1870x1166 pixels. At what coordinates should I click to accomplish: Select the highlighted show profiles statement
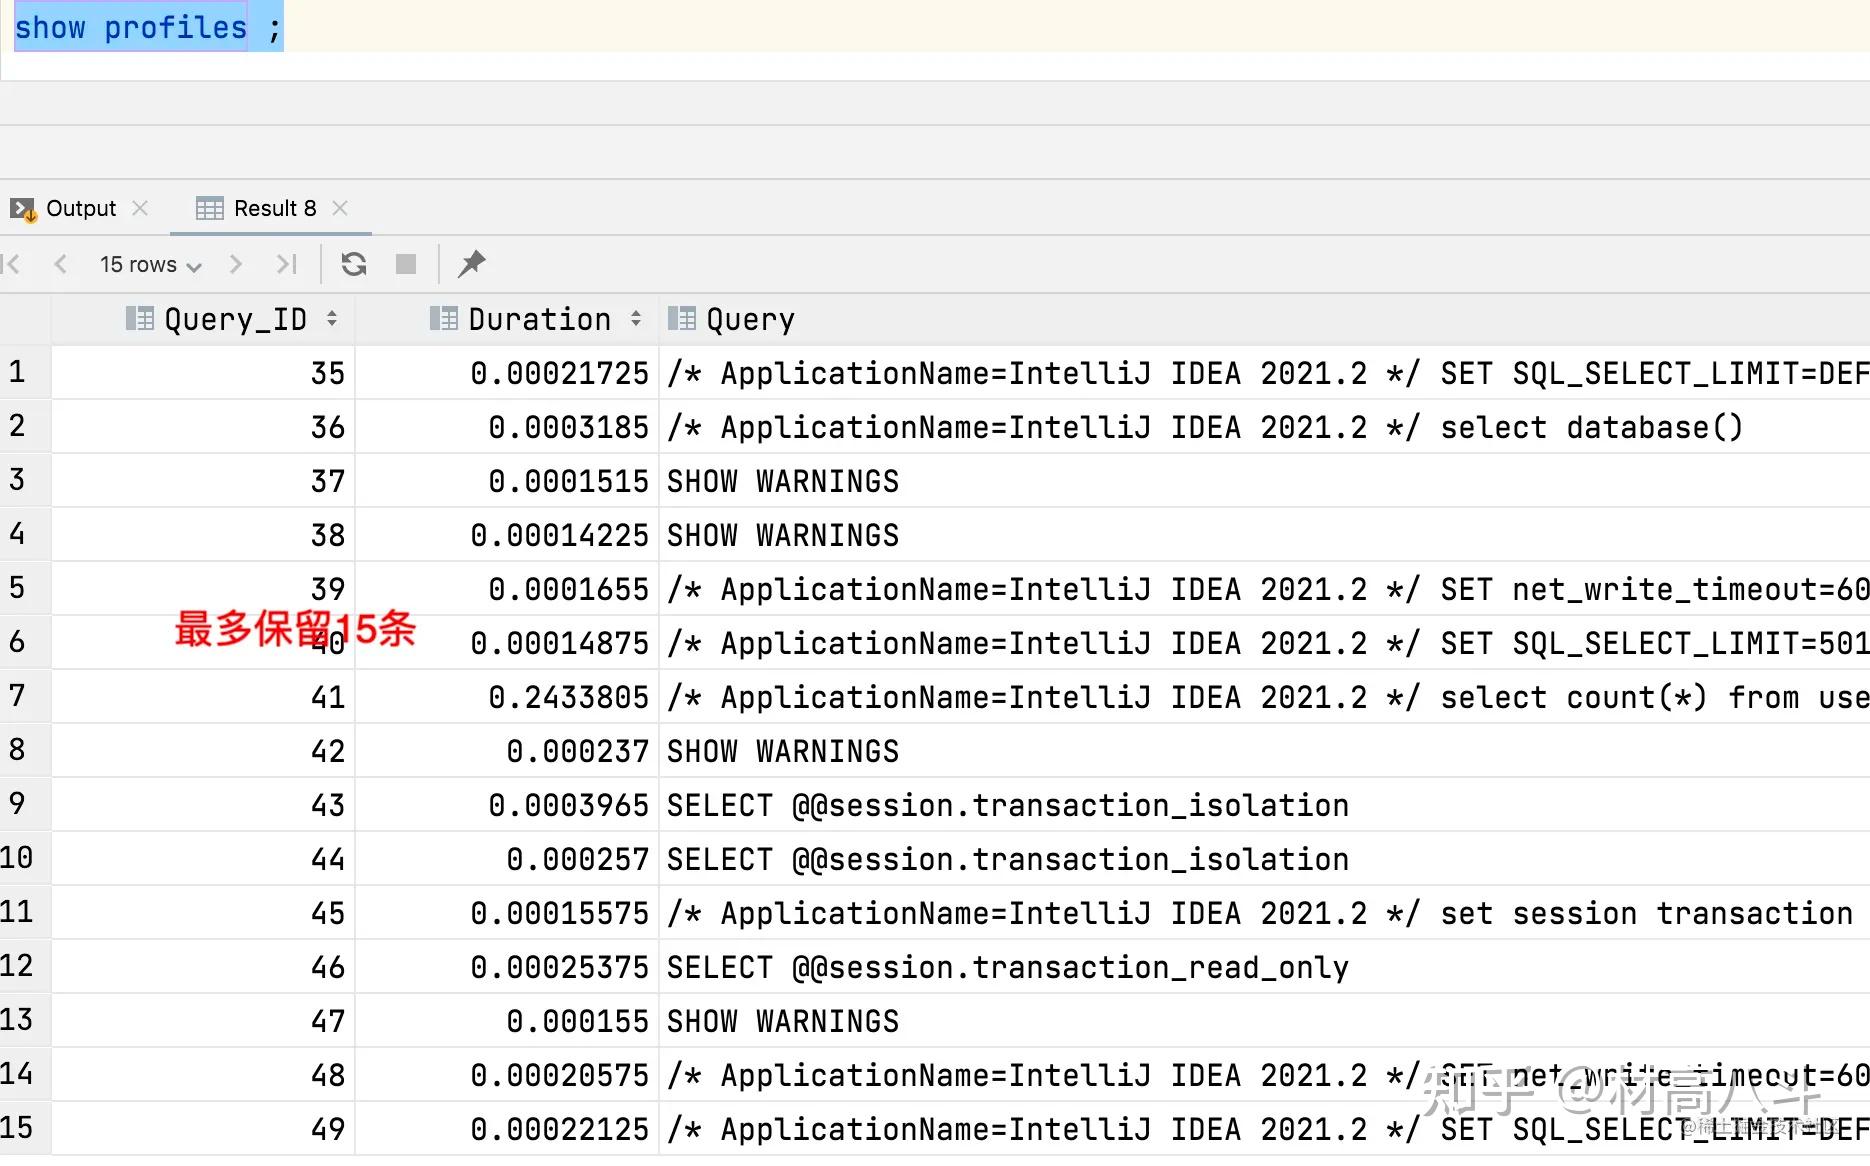(x=130, y=27)
